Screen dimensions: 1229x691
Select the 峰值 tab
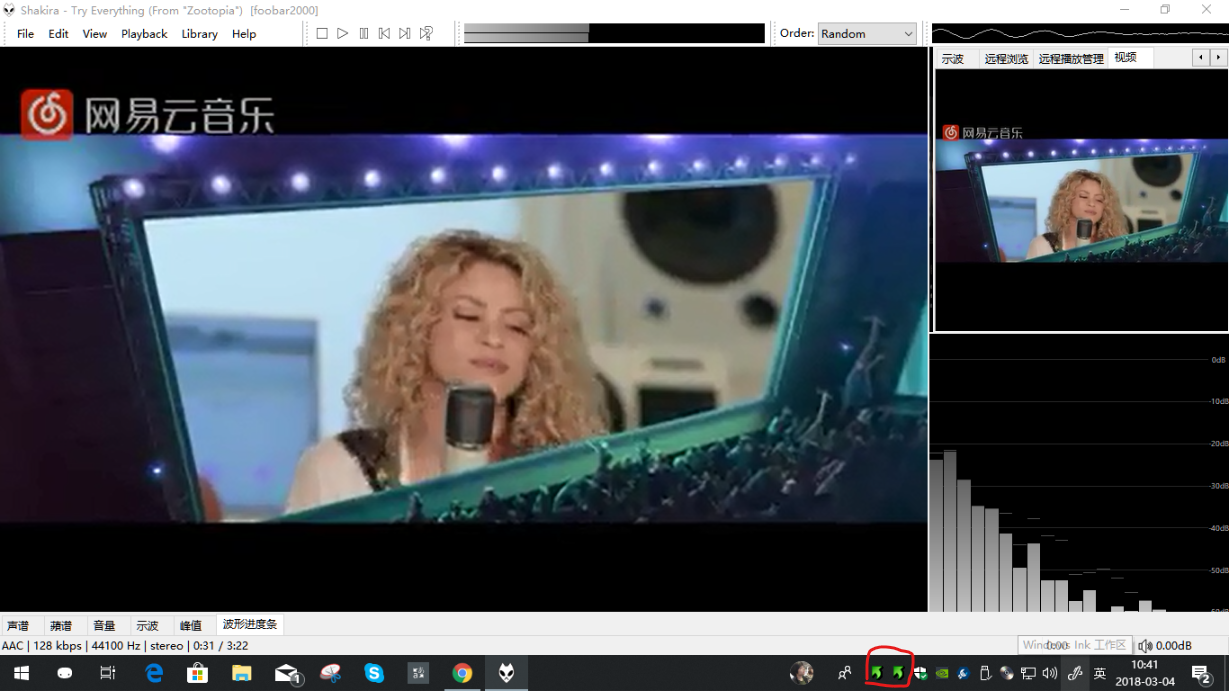point(190,626)
